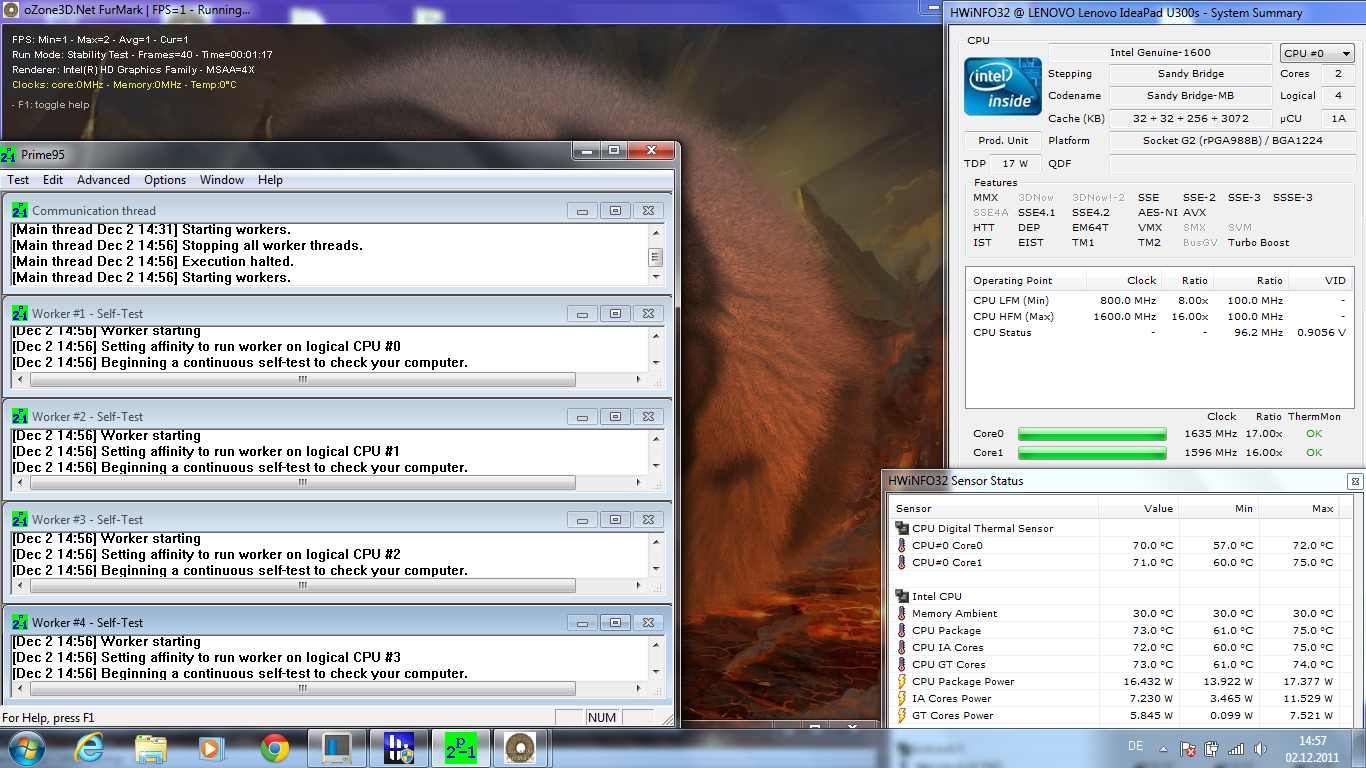
Task: Click the Worker #3 Self-Test window icon
Action: click(x=20, y=519)
